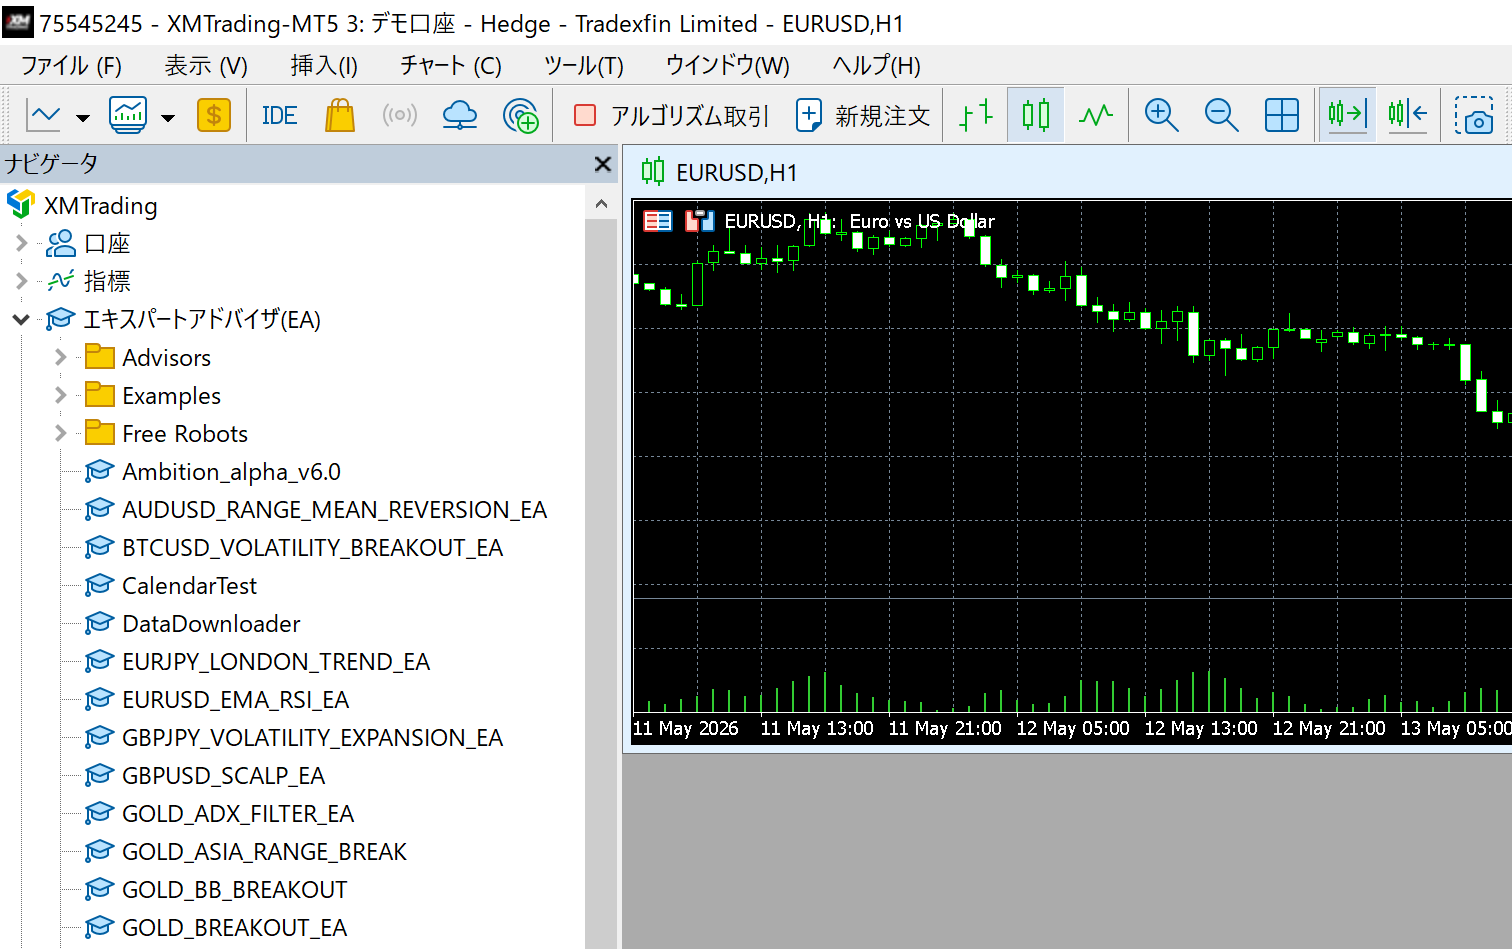Open the chart profiles icon
The height and width of the screenshot is (949, 1512).
(128, 116)
